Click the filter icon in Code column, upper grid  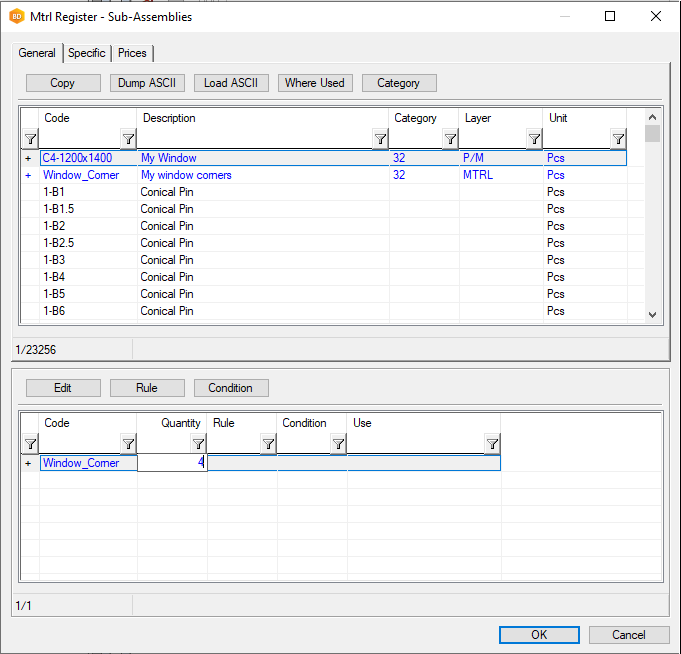(128, 139)
